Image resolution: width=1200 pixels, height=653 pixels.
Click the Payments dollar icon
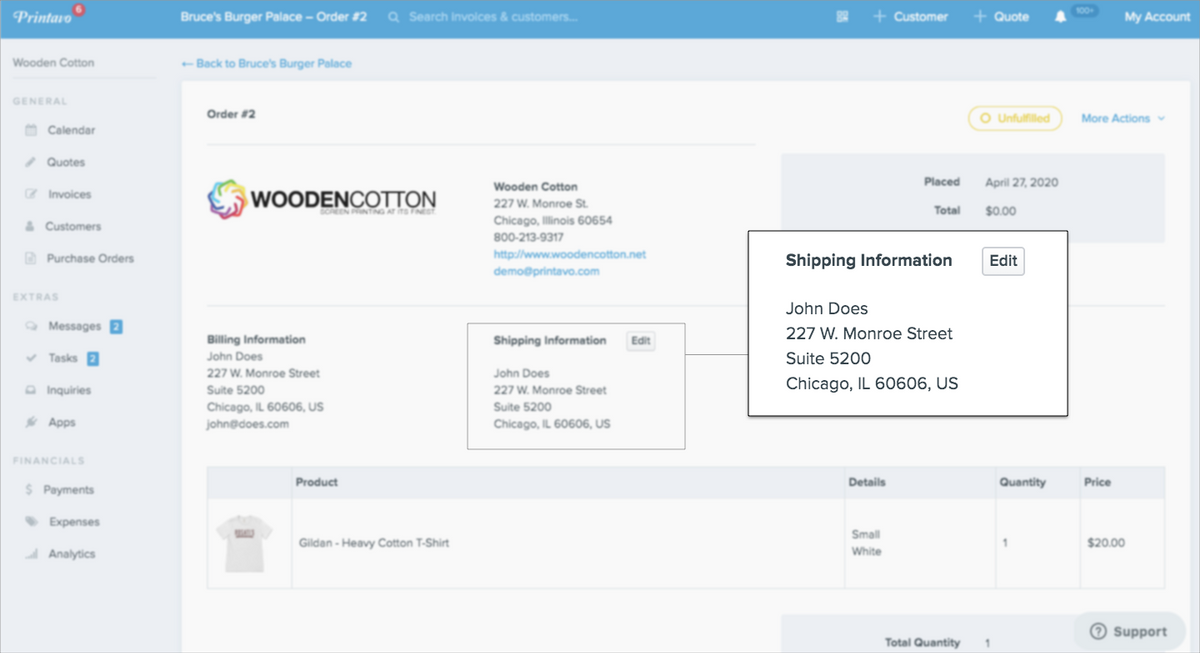(x=30, y=490)
